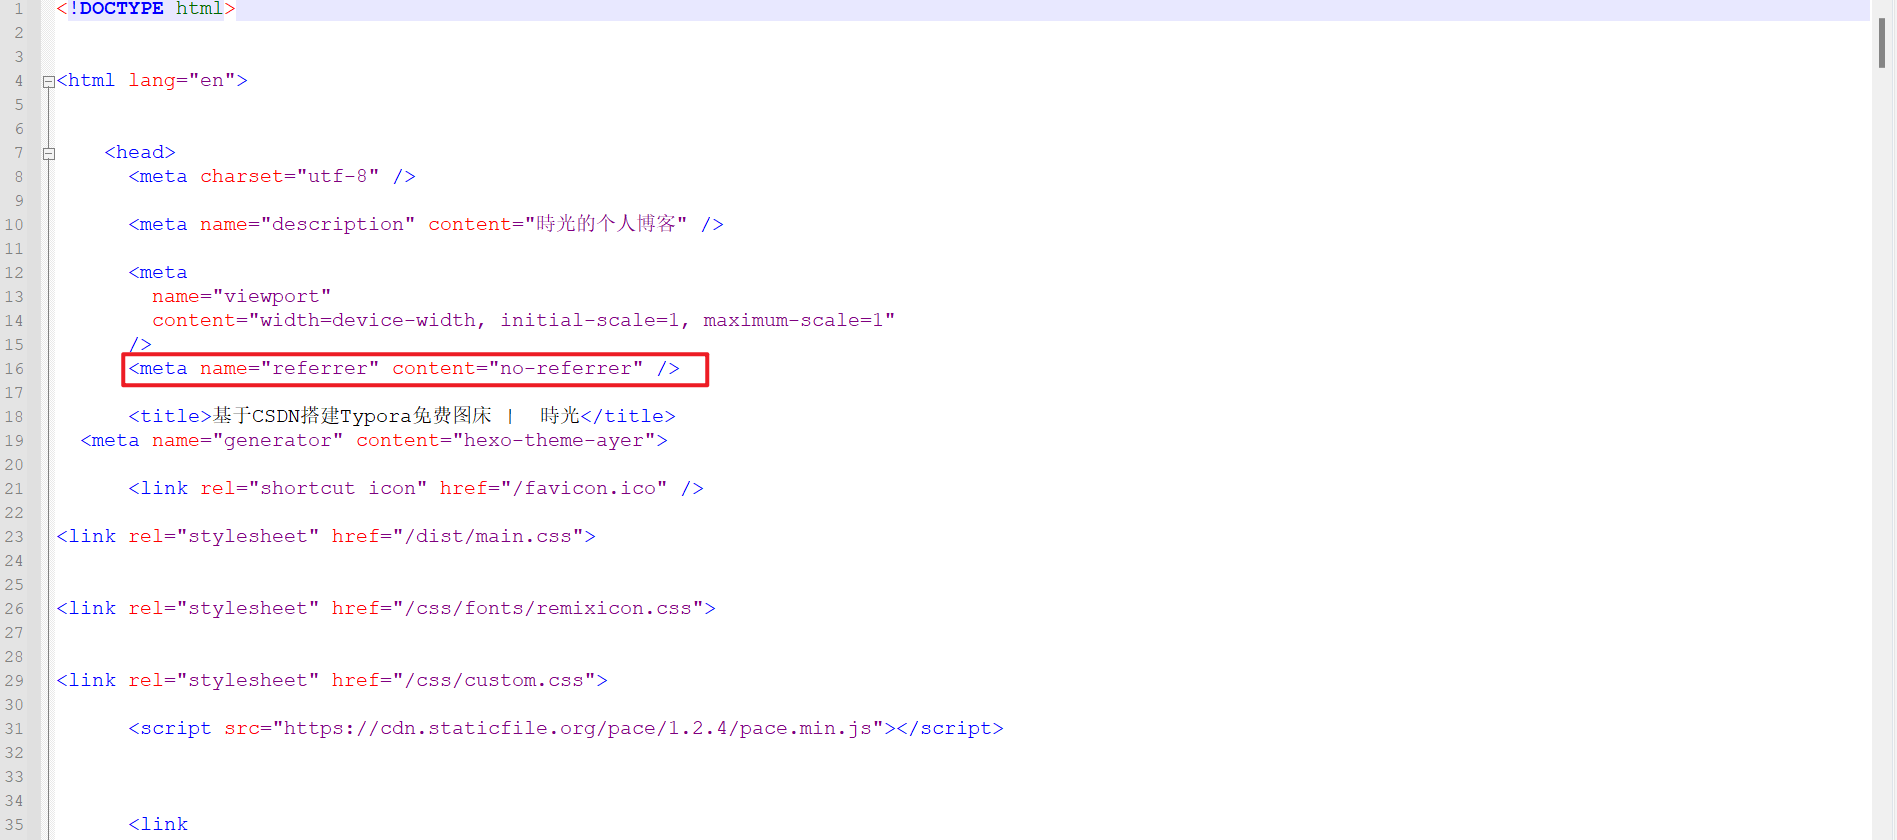Click line number 16 in the gutter
Image resolution: width=1897 pixels, height=840 pixels.
14,369
